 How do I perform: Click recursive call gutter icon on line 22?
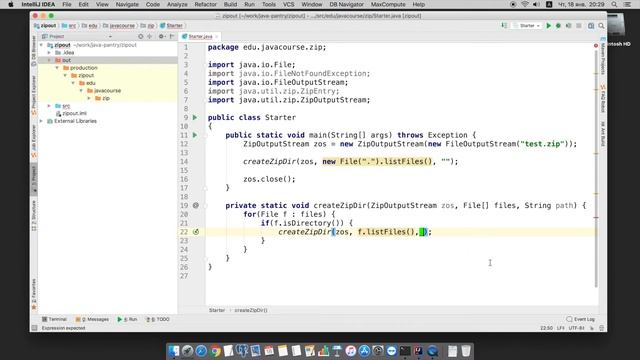pyautogui.click(x=196, y=232)
